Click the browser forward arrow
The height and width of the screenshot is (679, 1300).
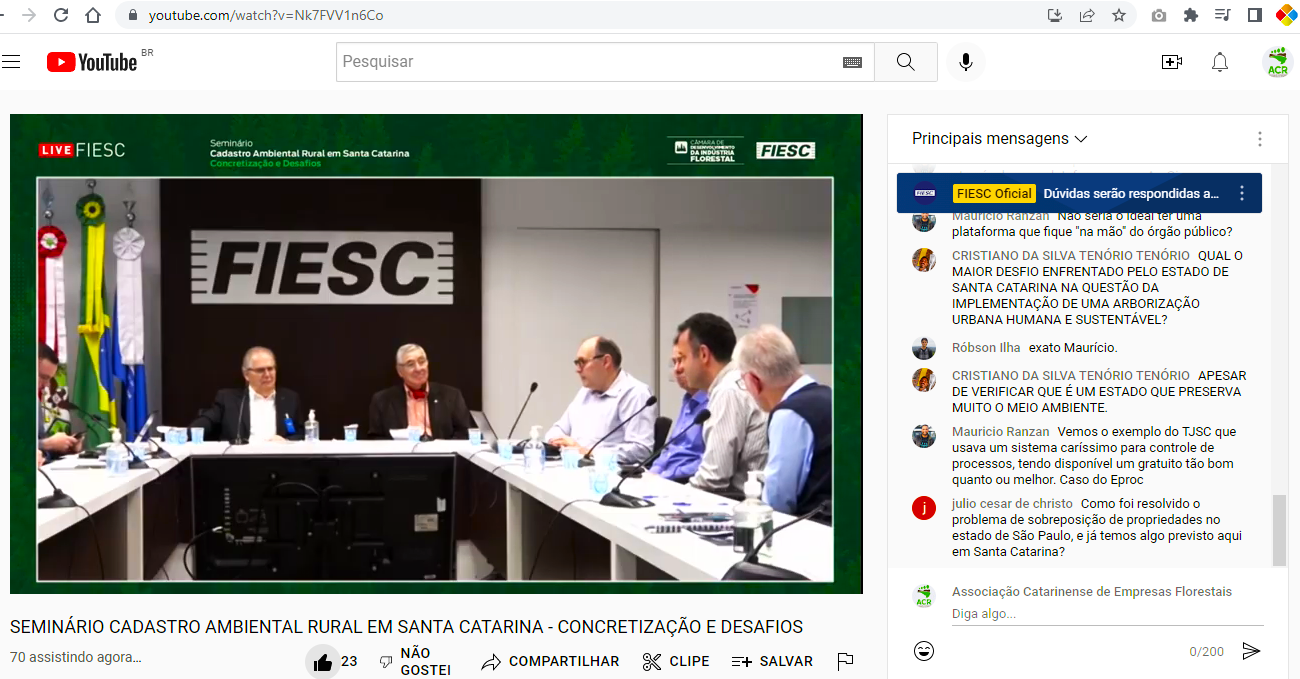tap(28, 15)
